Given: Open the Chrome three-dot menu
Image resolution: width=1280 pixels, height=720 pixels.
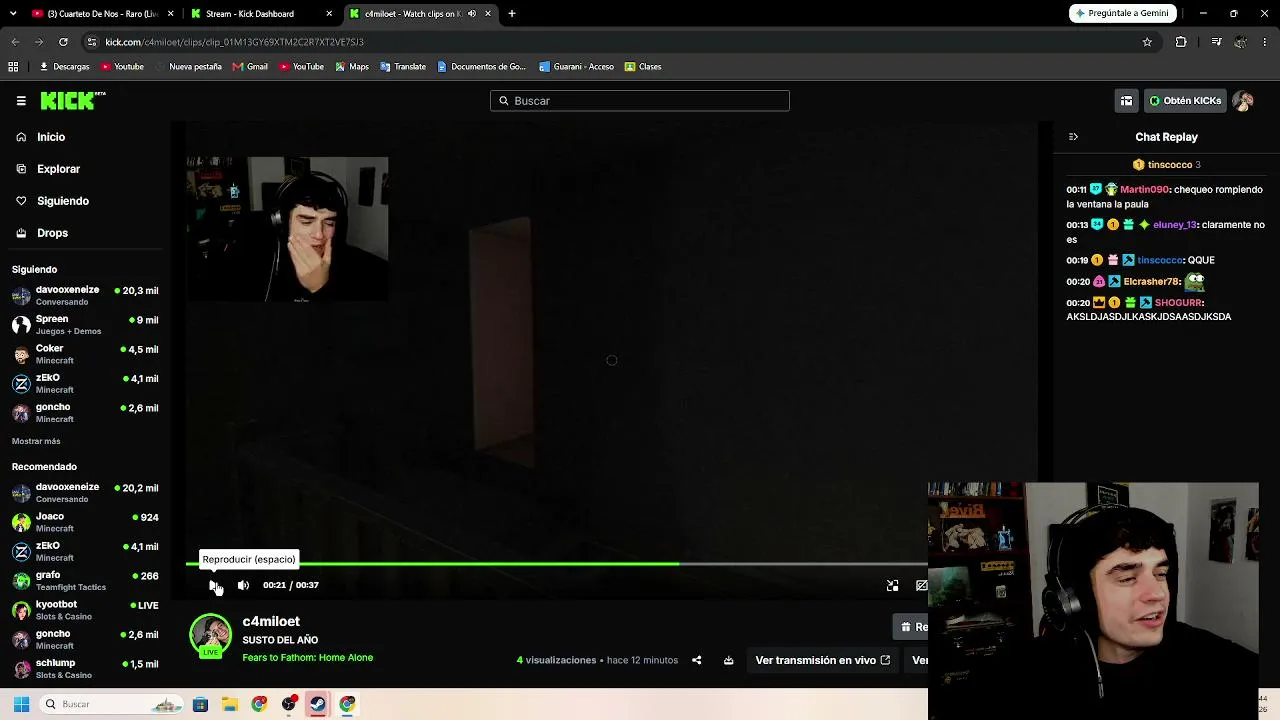Looking at the screenshot, I should (1265, 42).
